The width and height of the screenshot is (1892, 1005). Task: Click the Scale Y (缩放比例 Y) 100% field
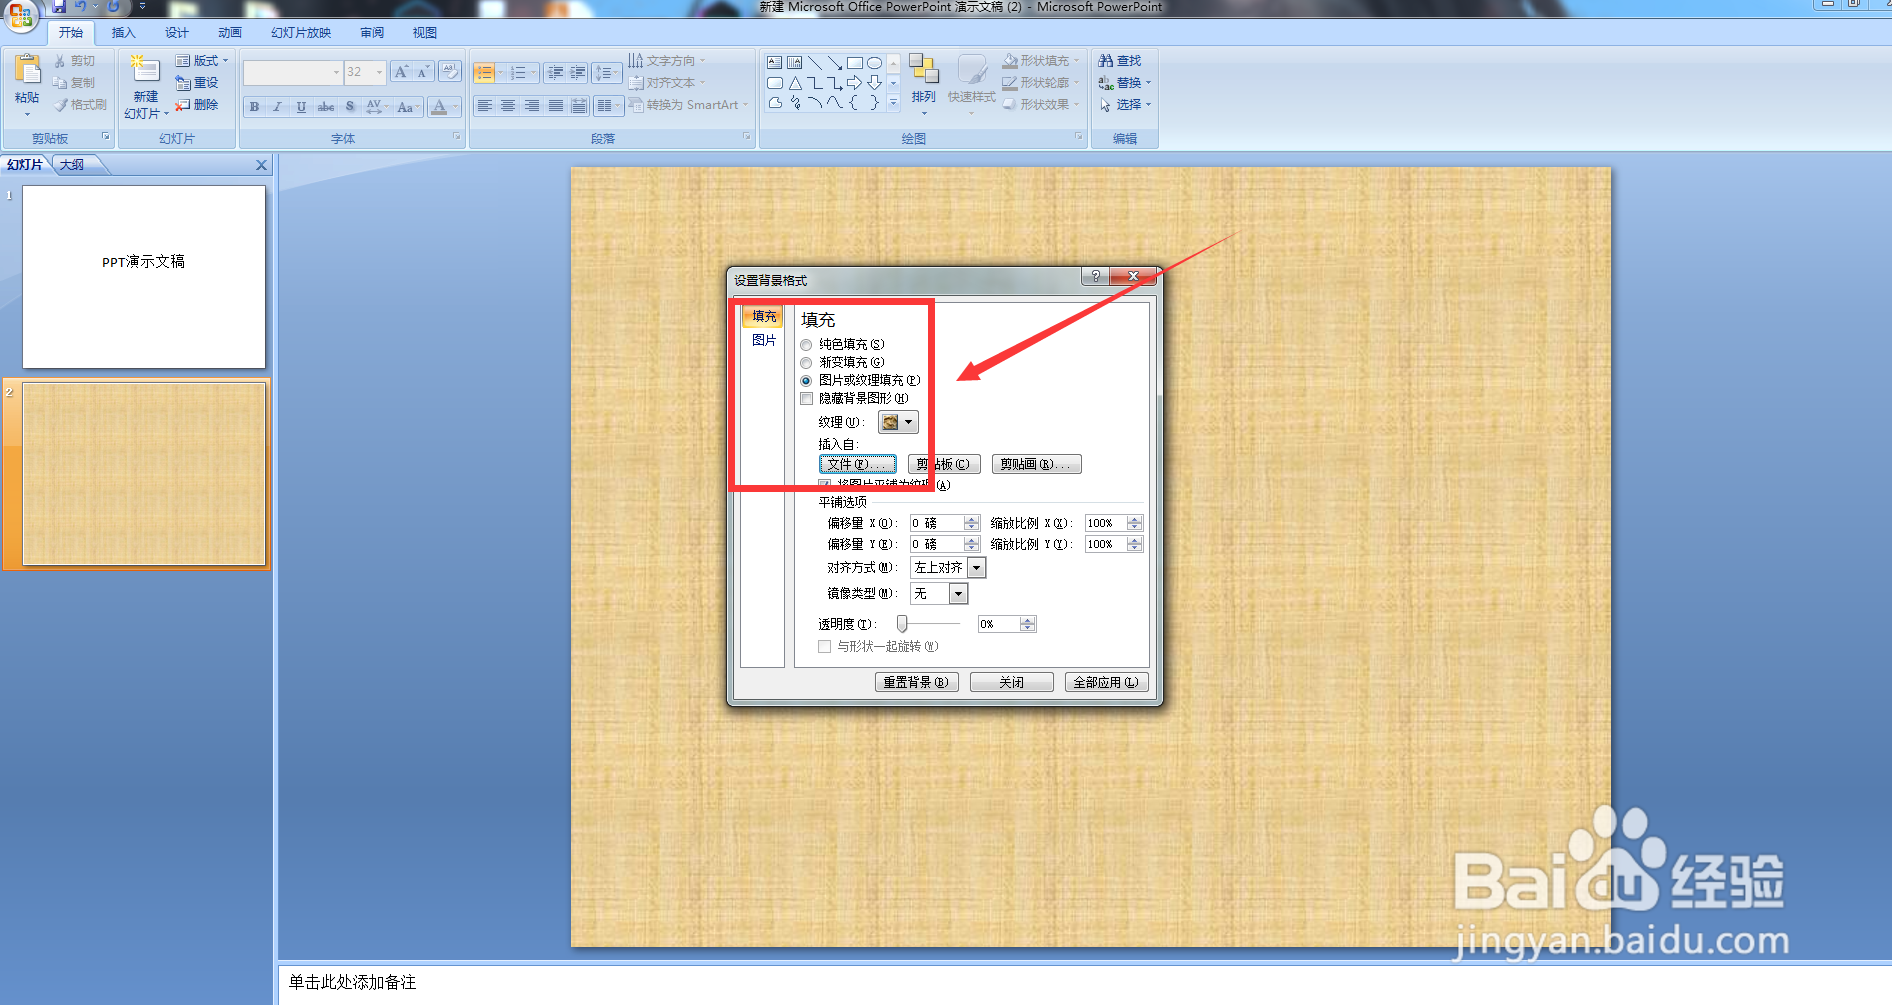[1105, 544]
